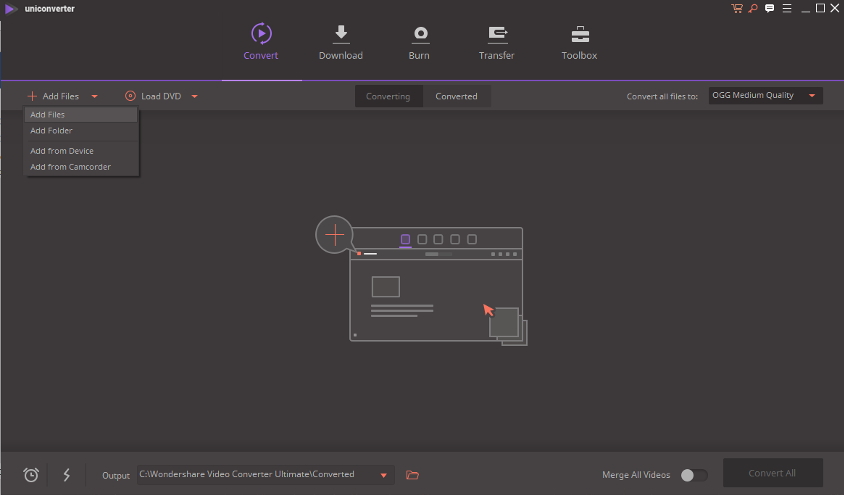844x495 pixels.
Task: Open the hamburger menu icon
Action: pyautogui.click(x=787, y=8)
